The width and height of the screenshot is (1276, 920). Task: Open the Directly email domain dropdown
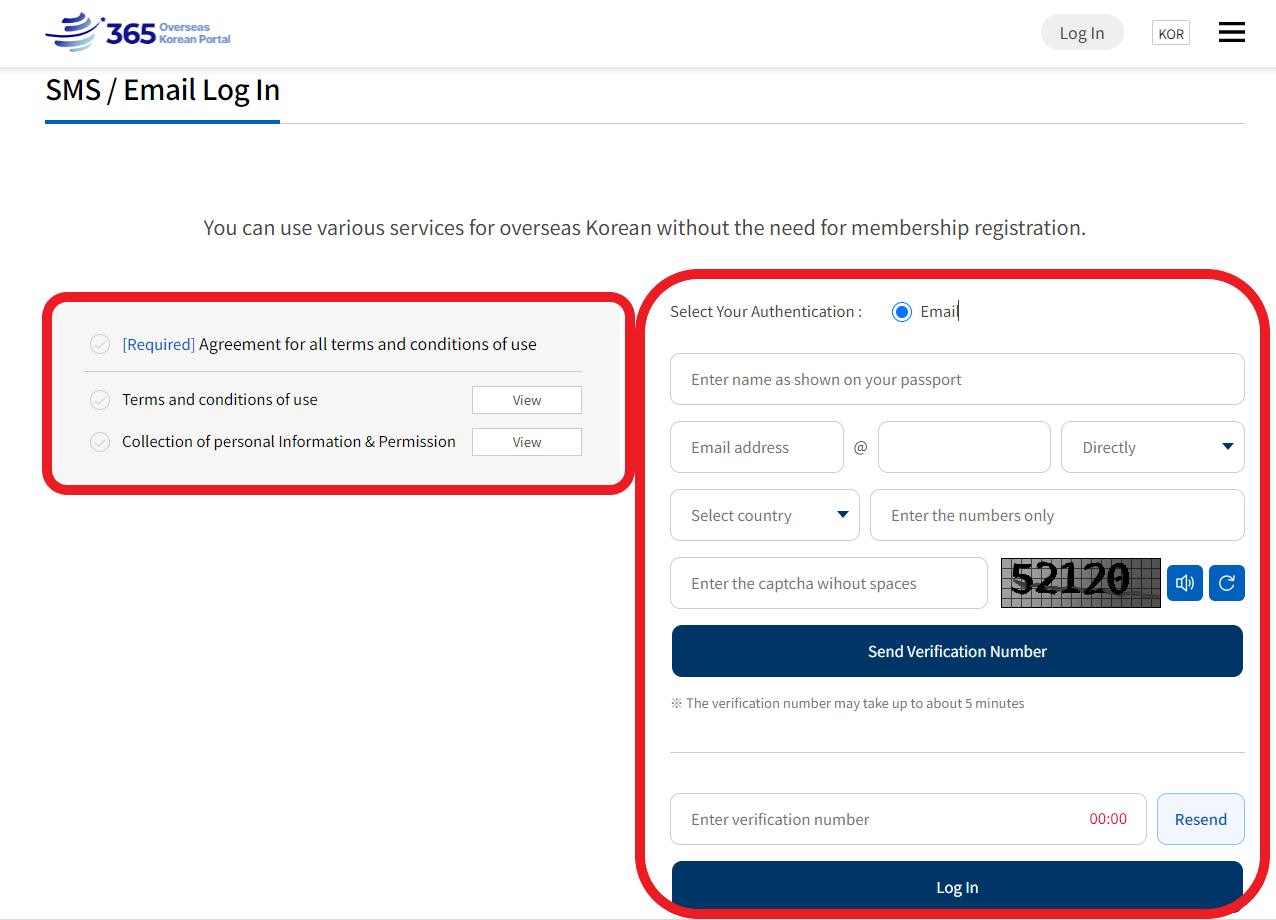pyautogui.click(x=1152, y=447)
